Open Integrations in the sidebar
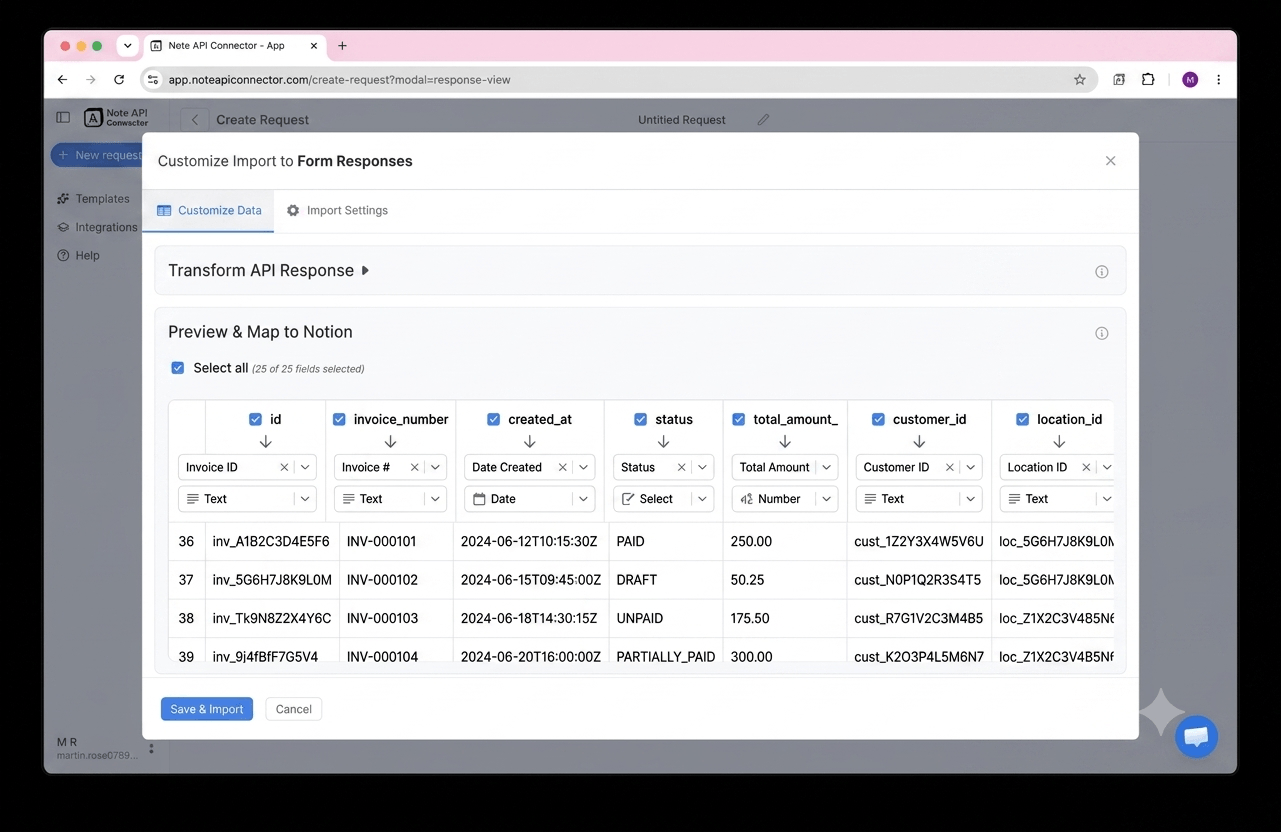This screenshot has width=1281, height=832. [x=97, y=227]
